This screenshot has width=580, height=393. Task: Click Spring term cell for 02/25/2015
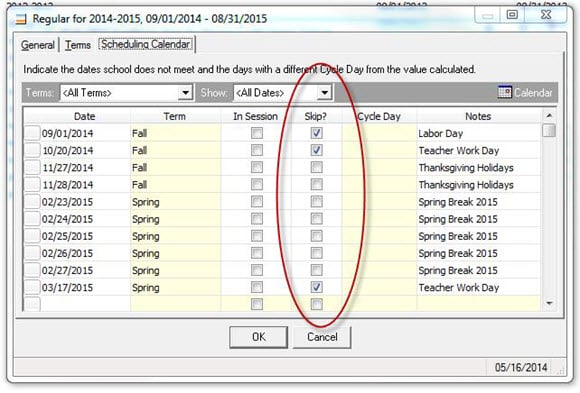pos(175,236)
